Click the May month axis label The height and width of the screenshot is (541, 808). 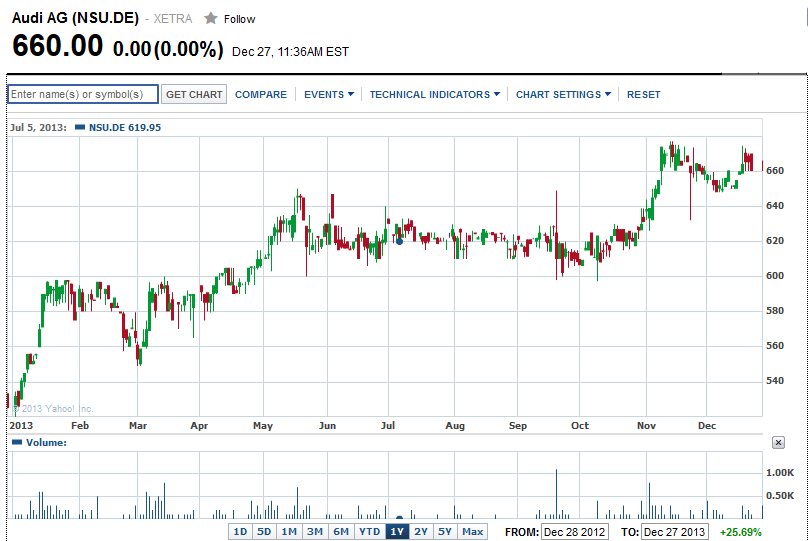[x=263, y=425]
